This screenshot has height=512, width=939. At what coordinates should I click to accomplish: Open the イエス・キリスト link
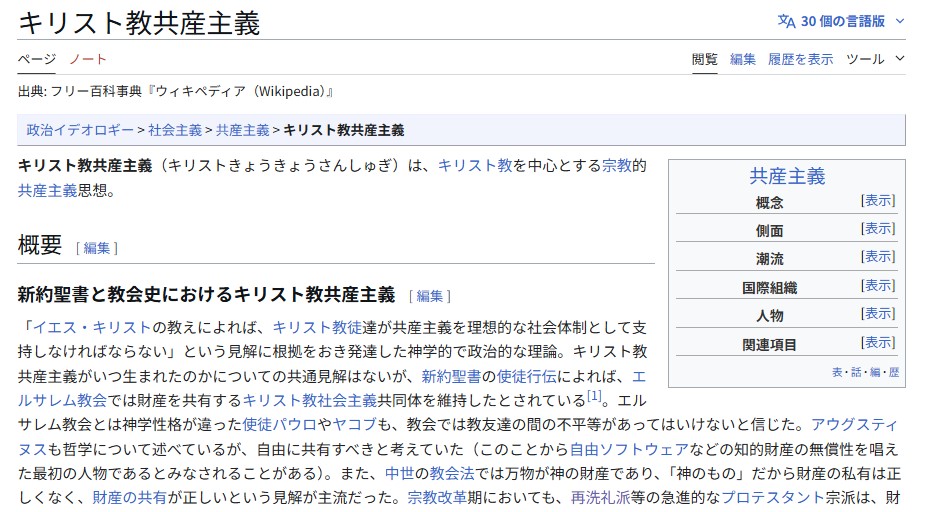92,328
